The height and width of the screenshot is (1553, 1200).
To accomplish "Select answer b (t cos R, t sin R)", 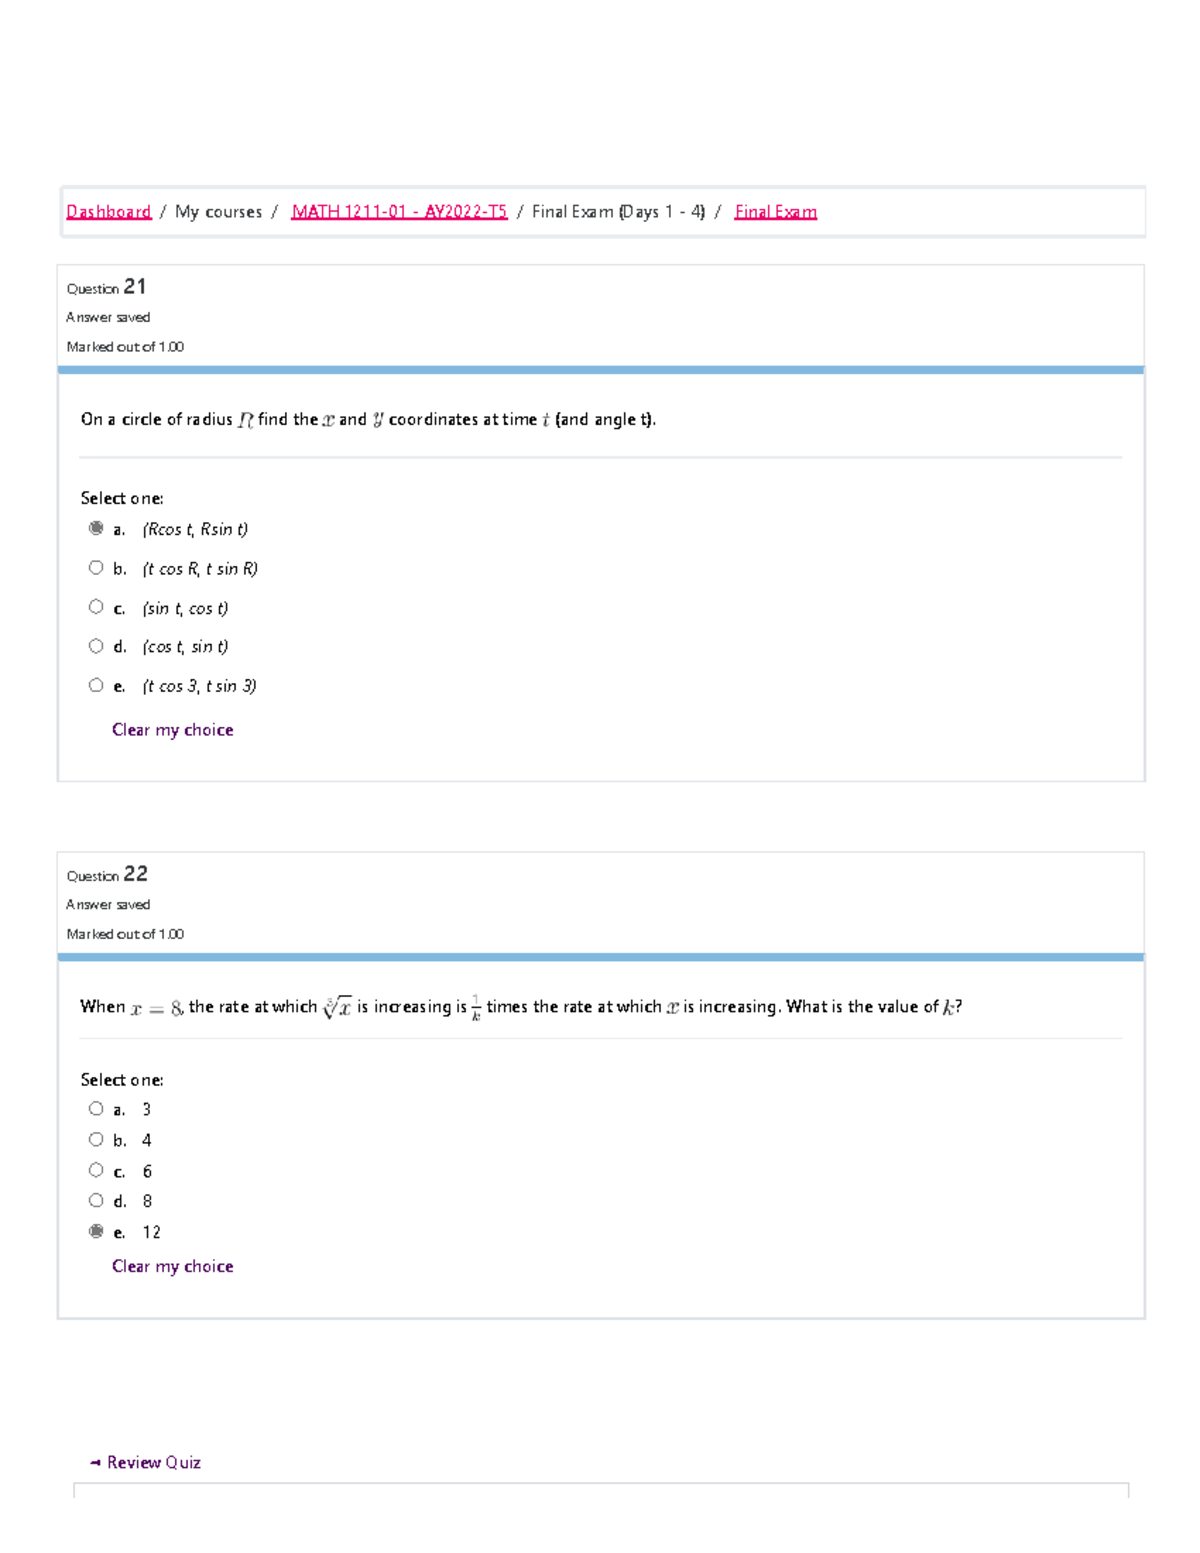I will (96, 568).
